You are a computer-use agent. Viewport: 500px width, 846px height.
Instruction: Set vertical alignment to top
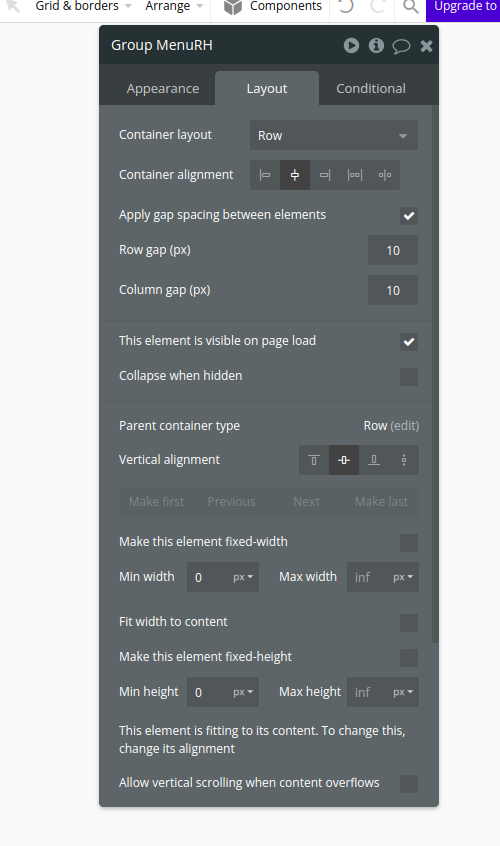tap(314, 460)
